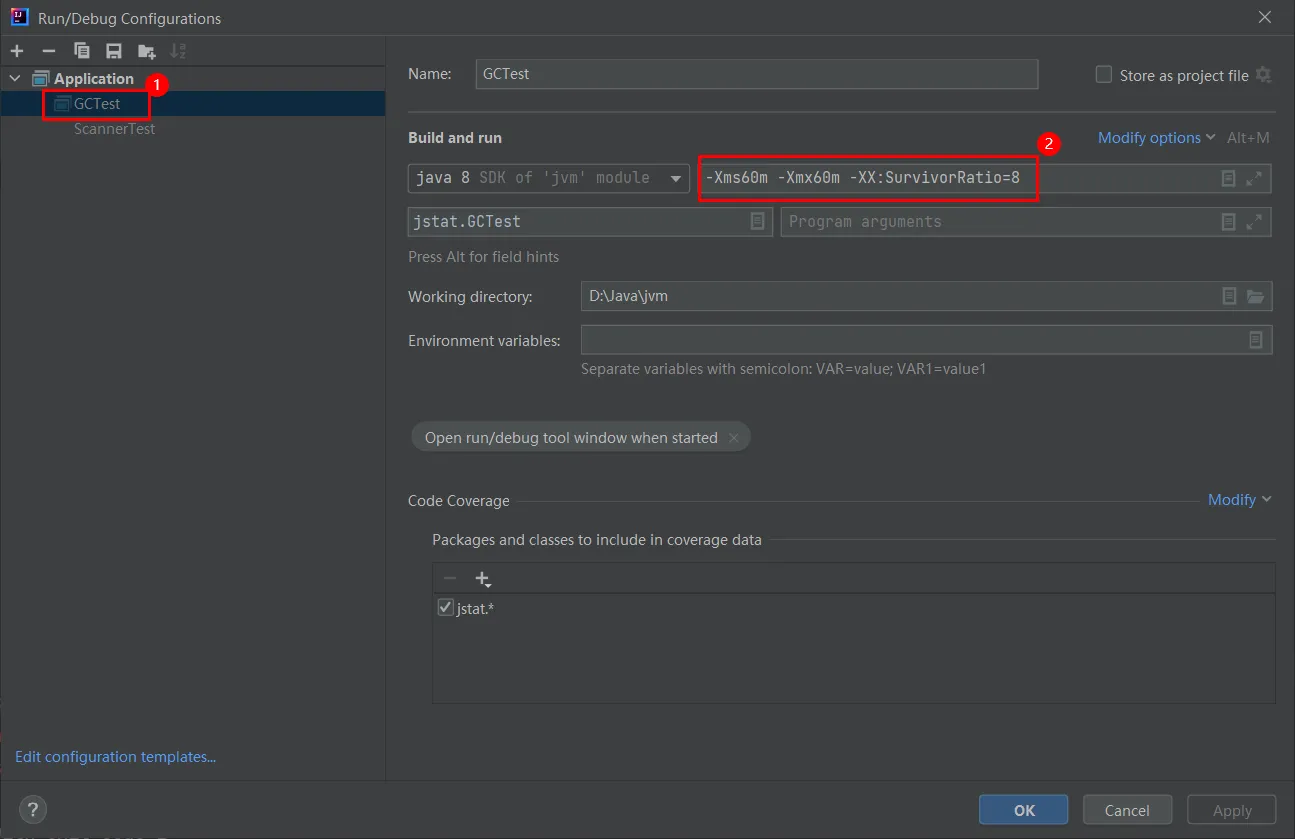Click the coverage Remove pattern minus icon
1295x839 pixels.
(450, 578)
